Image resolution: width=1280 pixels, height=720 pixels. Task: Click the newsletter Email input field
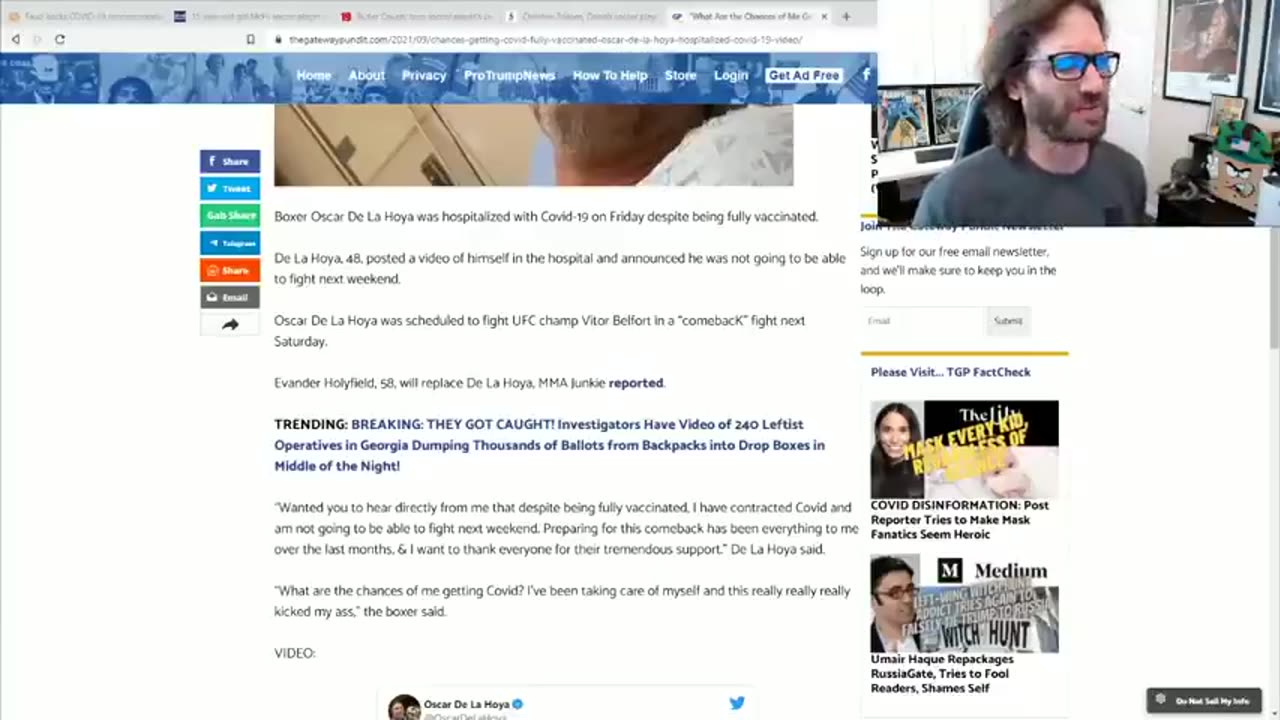pyautogui.click(x=922, y=321)
